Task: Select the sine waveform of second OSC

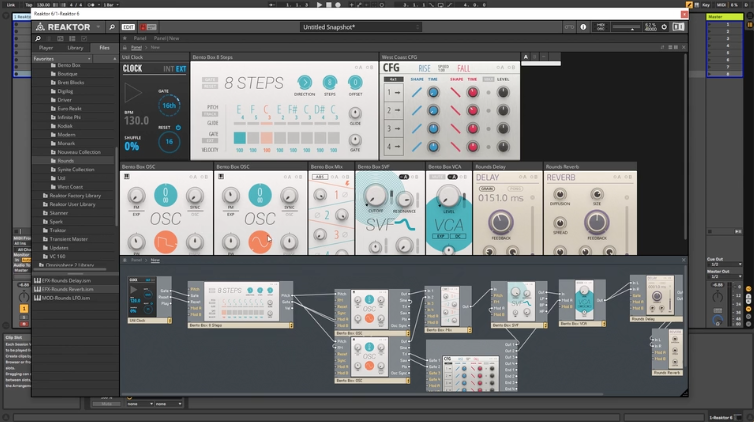Action: tap(260, 242)
